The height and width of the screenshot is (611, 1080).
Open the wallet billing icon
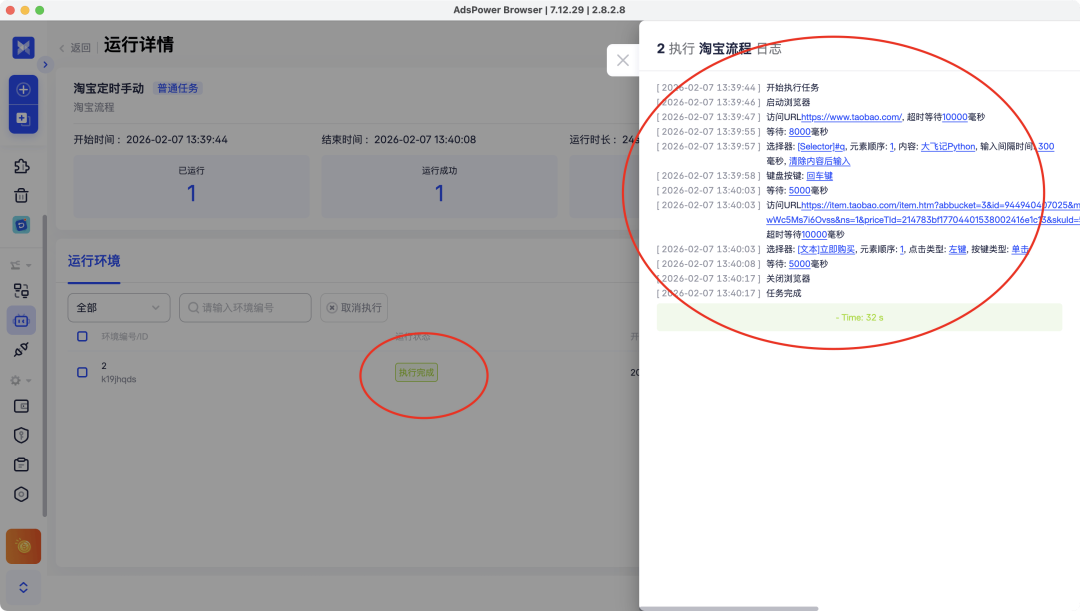coord(21,406)
